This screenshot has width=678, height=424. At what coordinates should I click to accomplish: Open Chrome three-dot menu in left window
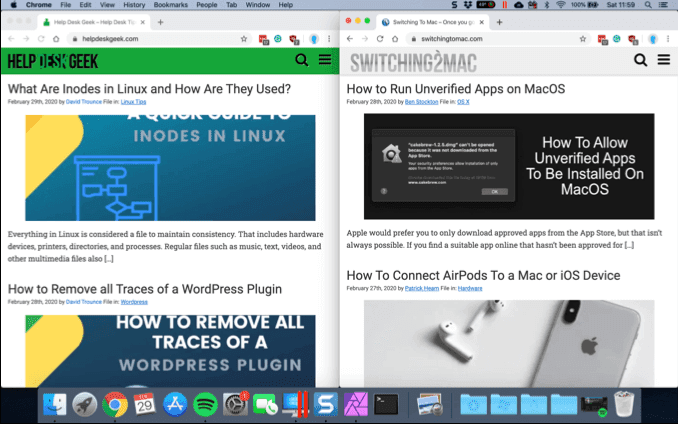pos(329,39)
